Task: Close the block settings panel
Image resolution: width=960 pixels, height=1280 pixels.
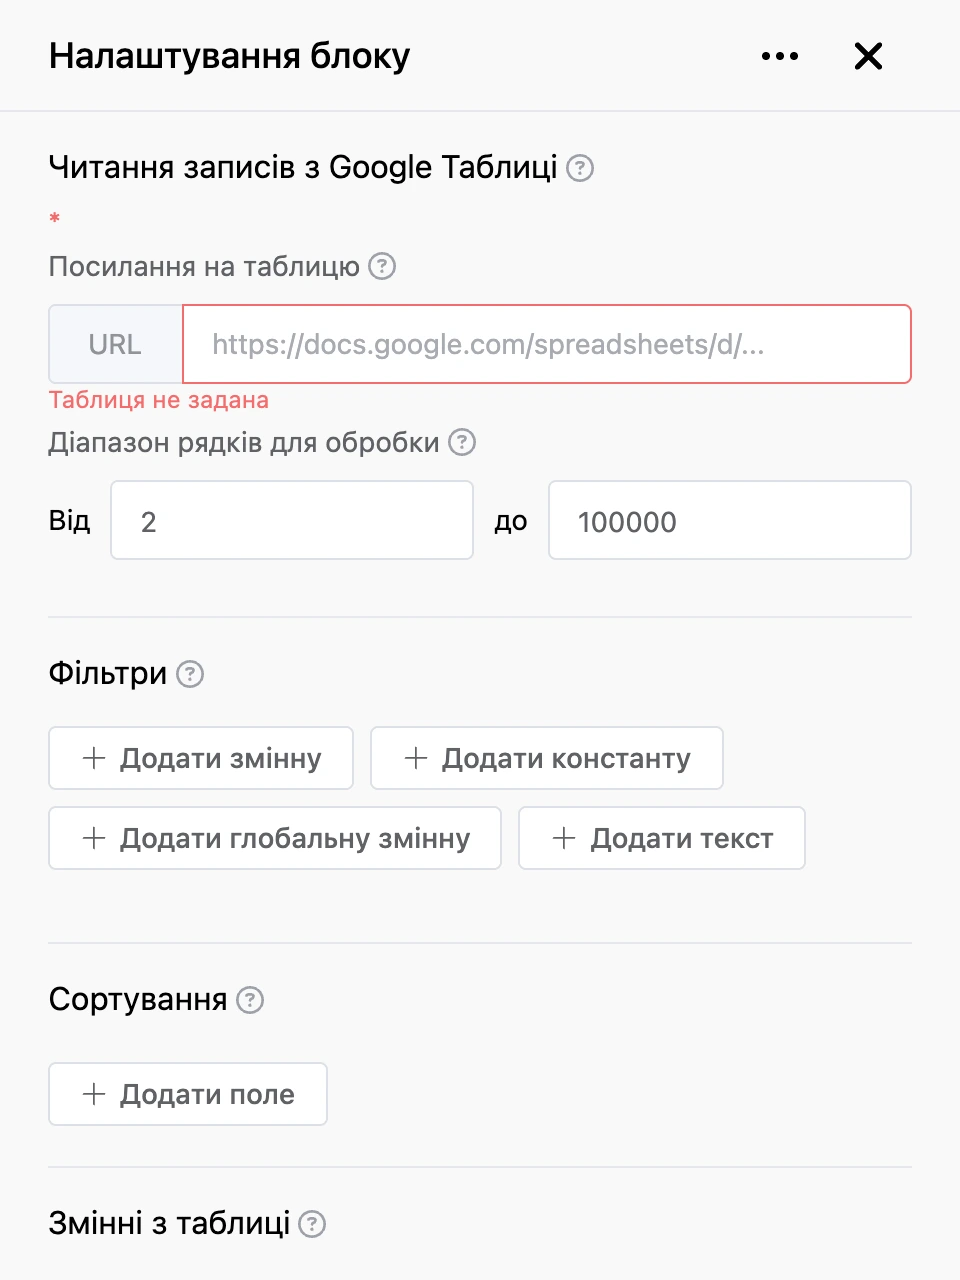Action: 868,56
